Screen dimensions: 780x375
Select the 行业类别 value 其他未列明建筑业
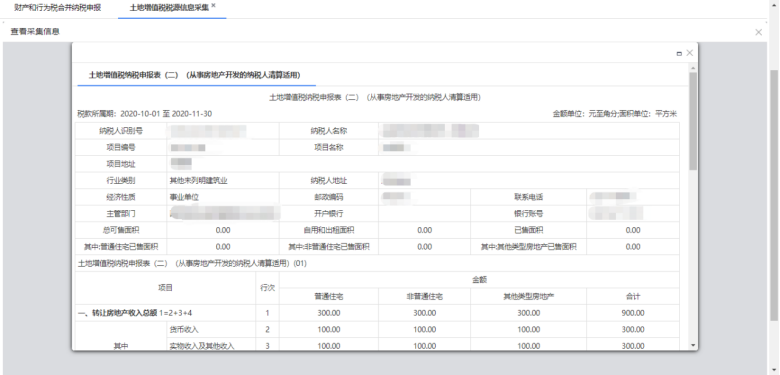tap(199, 181)
